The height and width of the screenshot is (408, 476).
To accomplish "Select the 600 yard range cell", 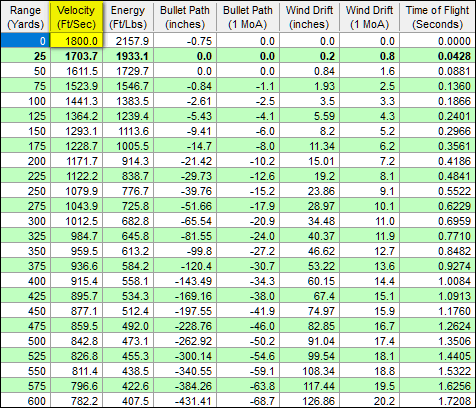I will coord(25,400).
